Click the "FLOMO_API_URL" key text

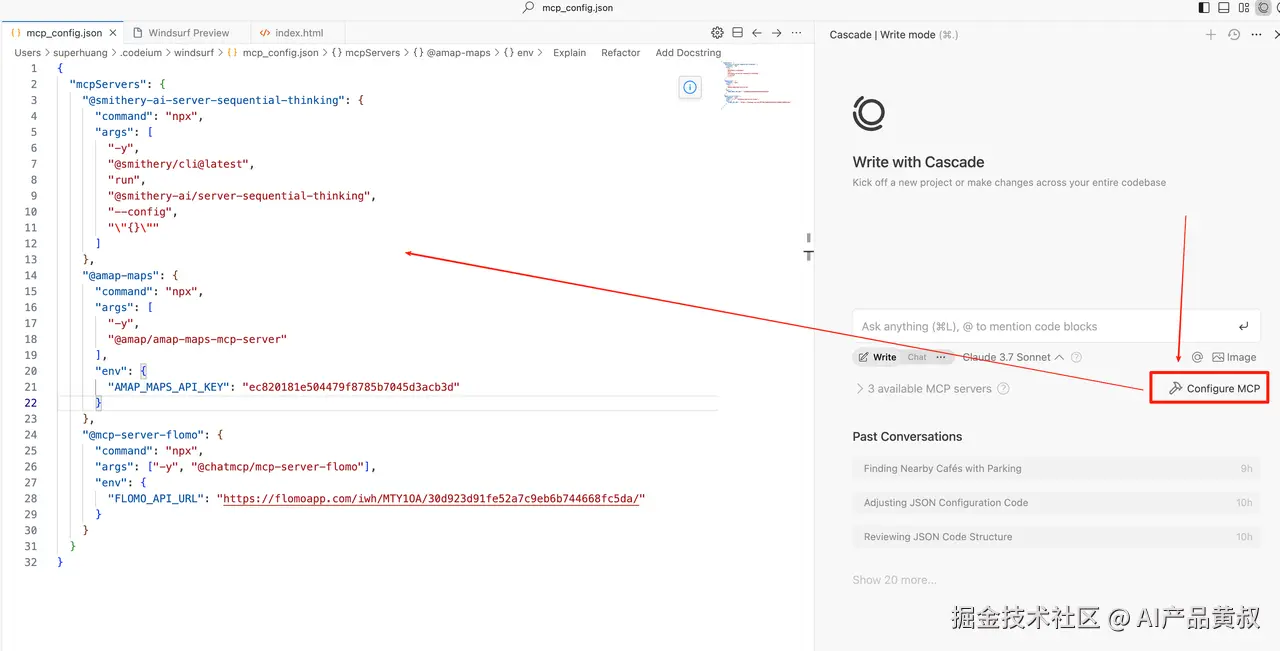click(158, 498)
